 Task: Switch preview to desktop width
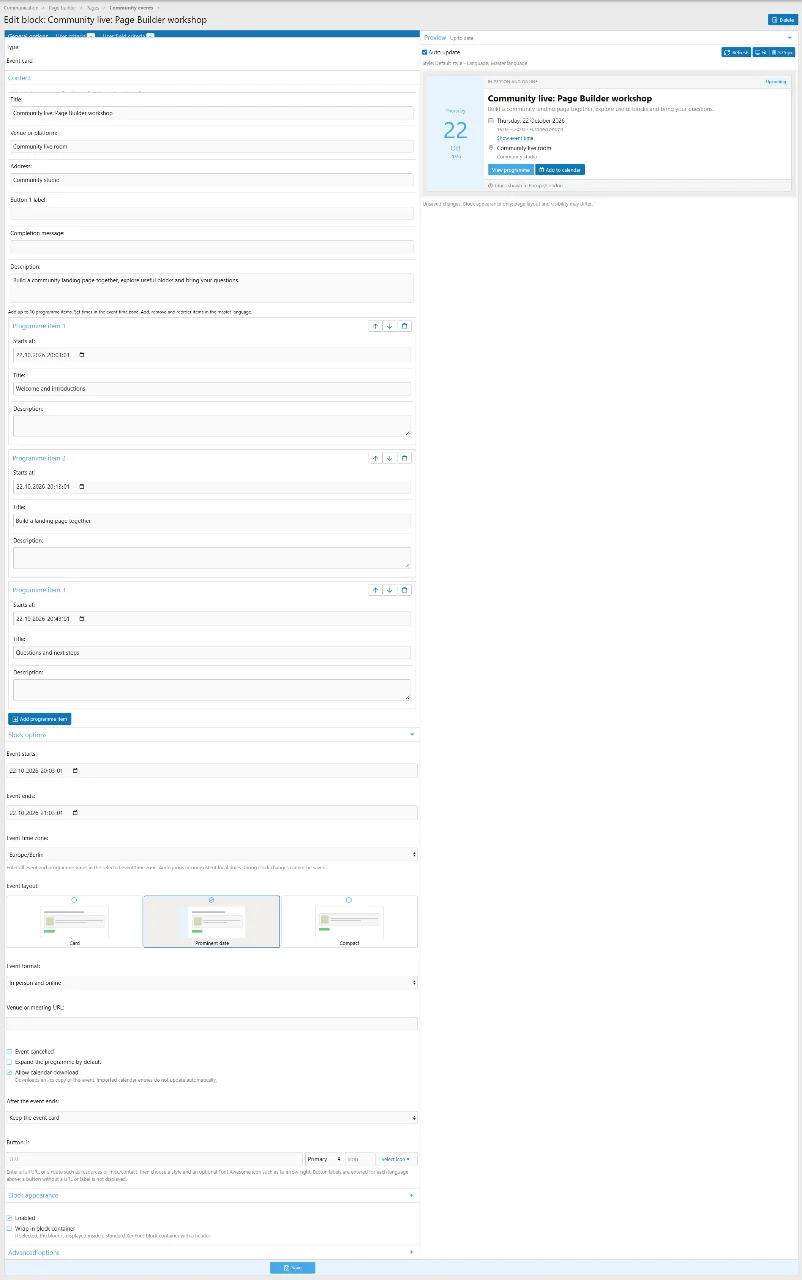tap(761, 52)
